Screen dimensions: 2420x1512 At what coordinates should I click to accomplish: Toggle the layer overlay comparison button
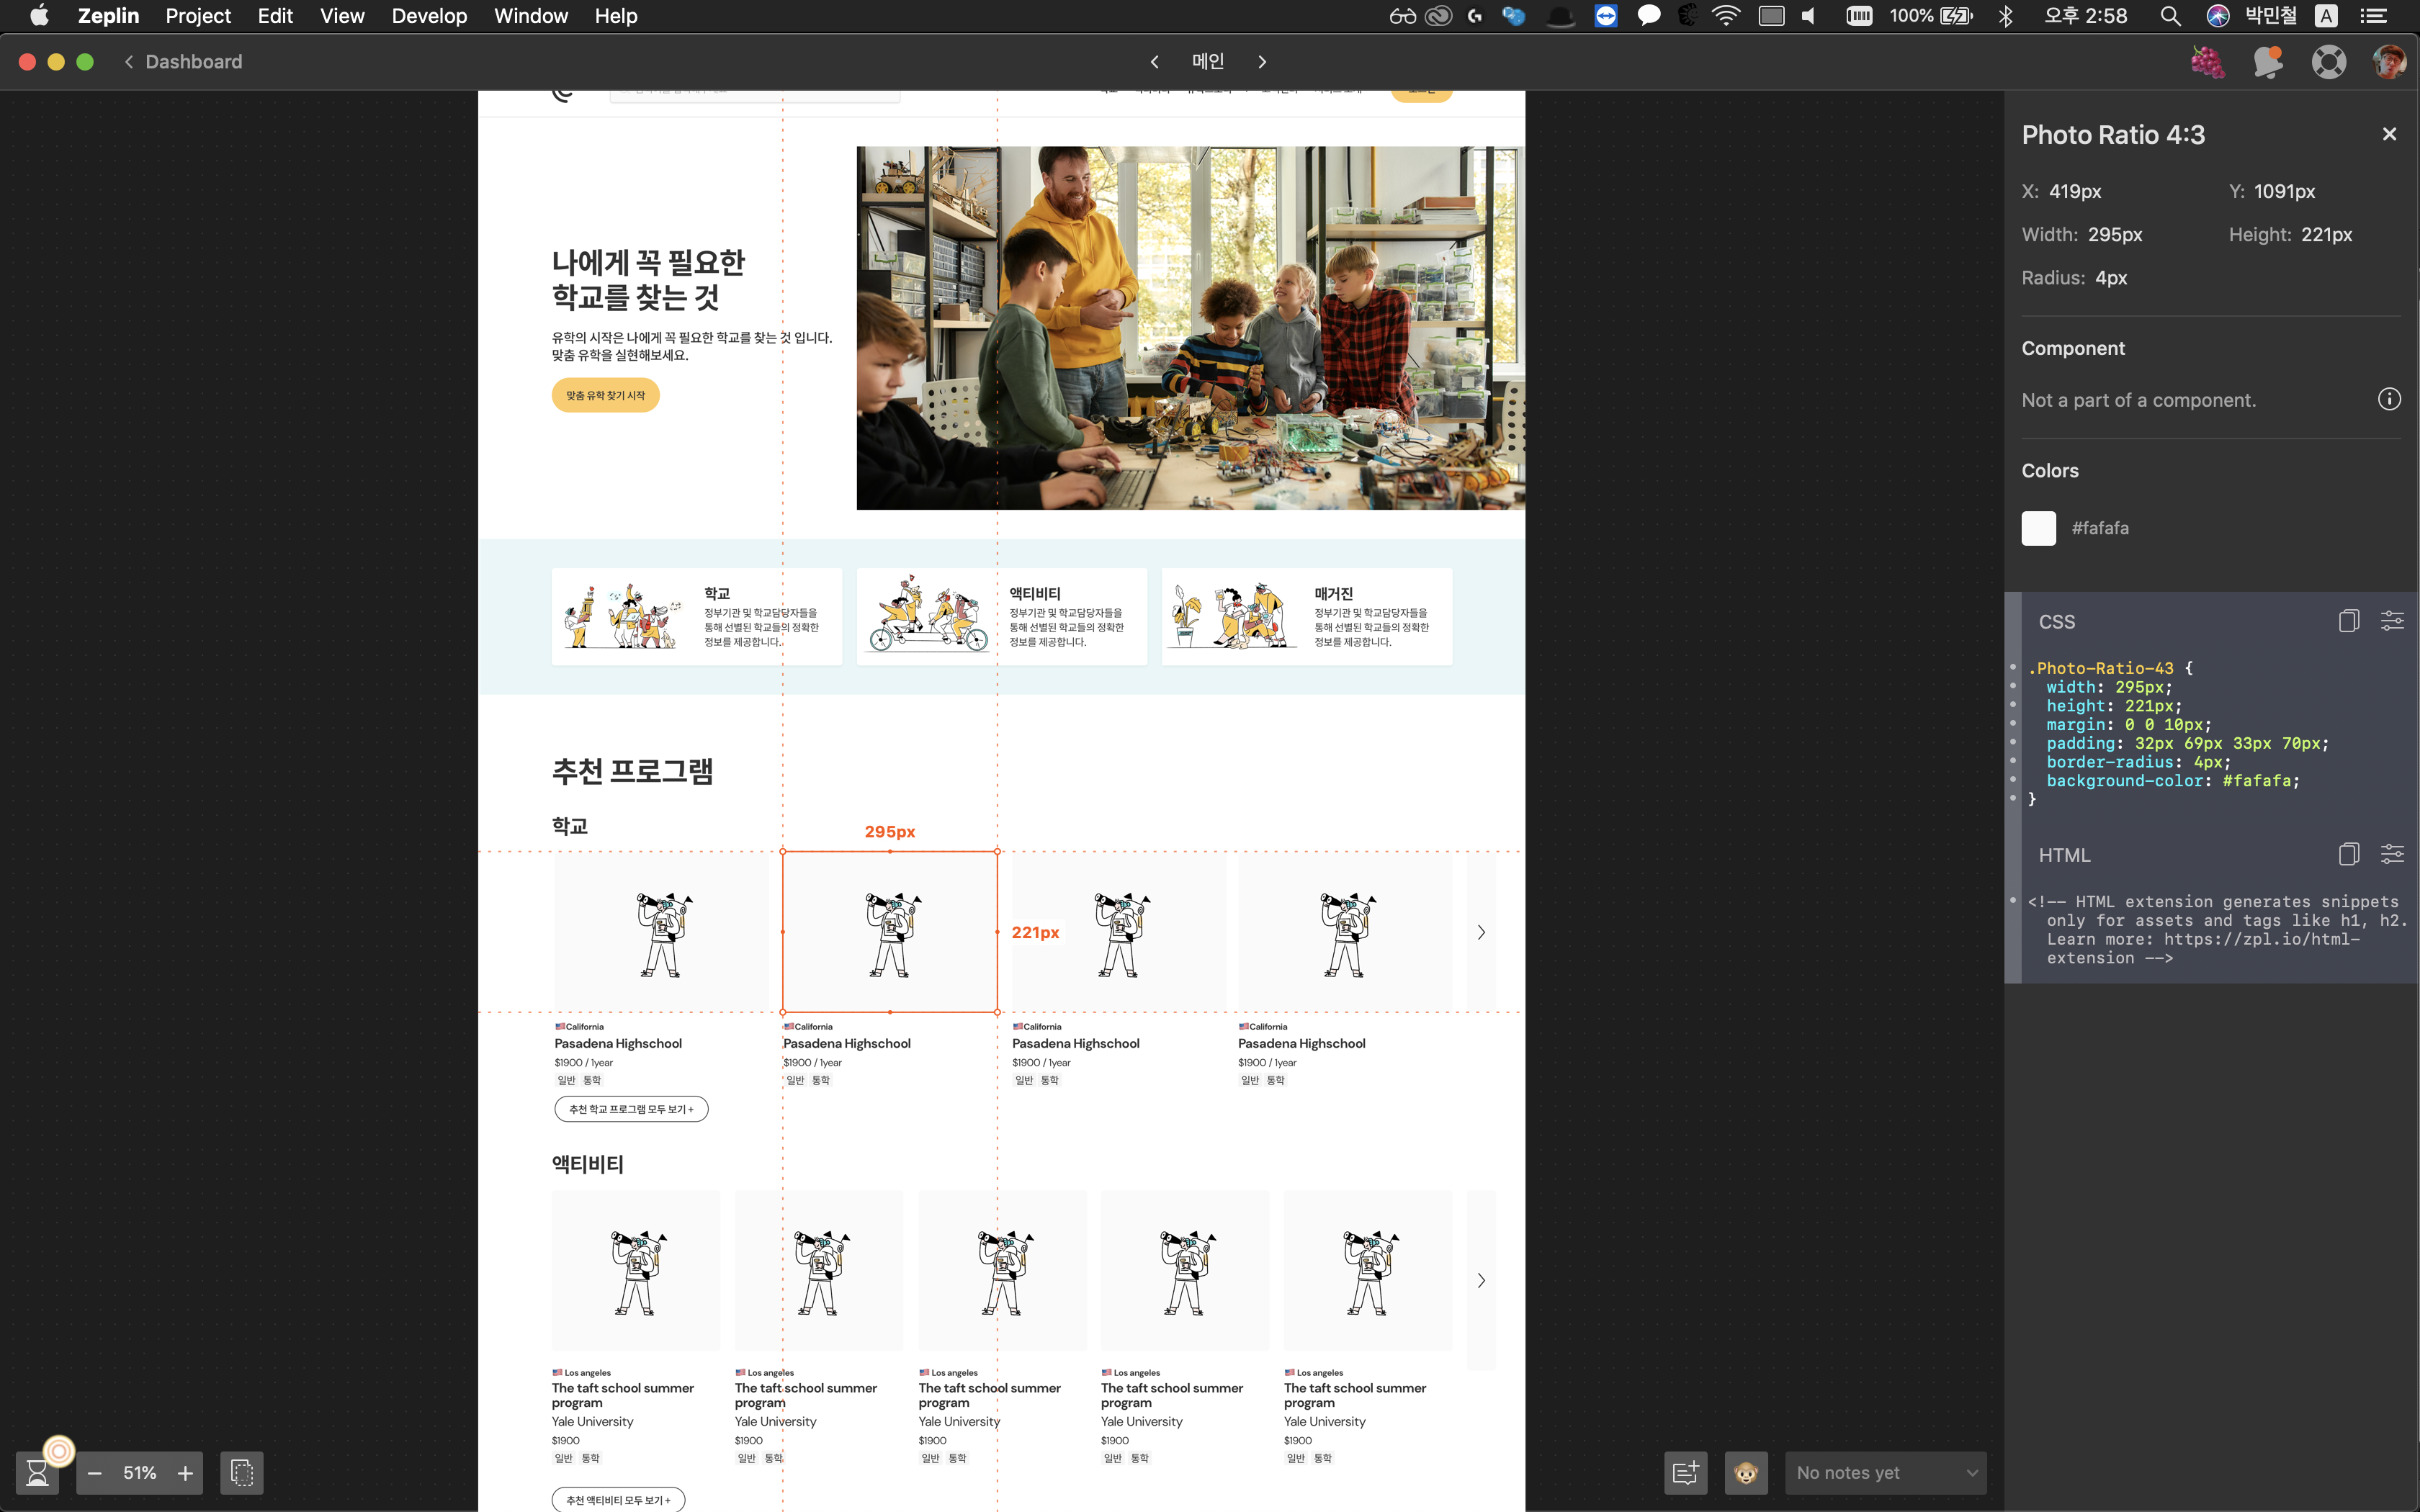coord(241,1472)
